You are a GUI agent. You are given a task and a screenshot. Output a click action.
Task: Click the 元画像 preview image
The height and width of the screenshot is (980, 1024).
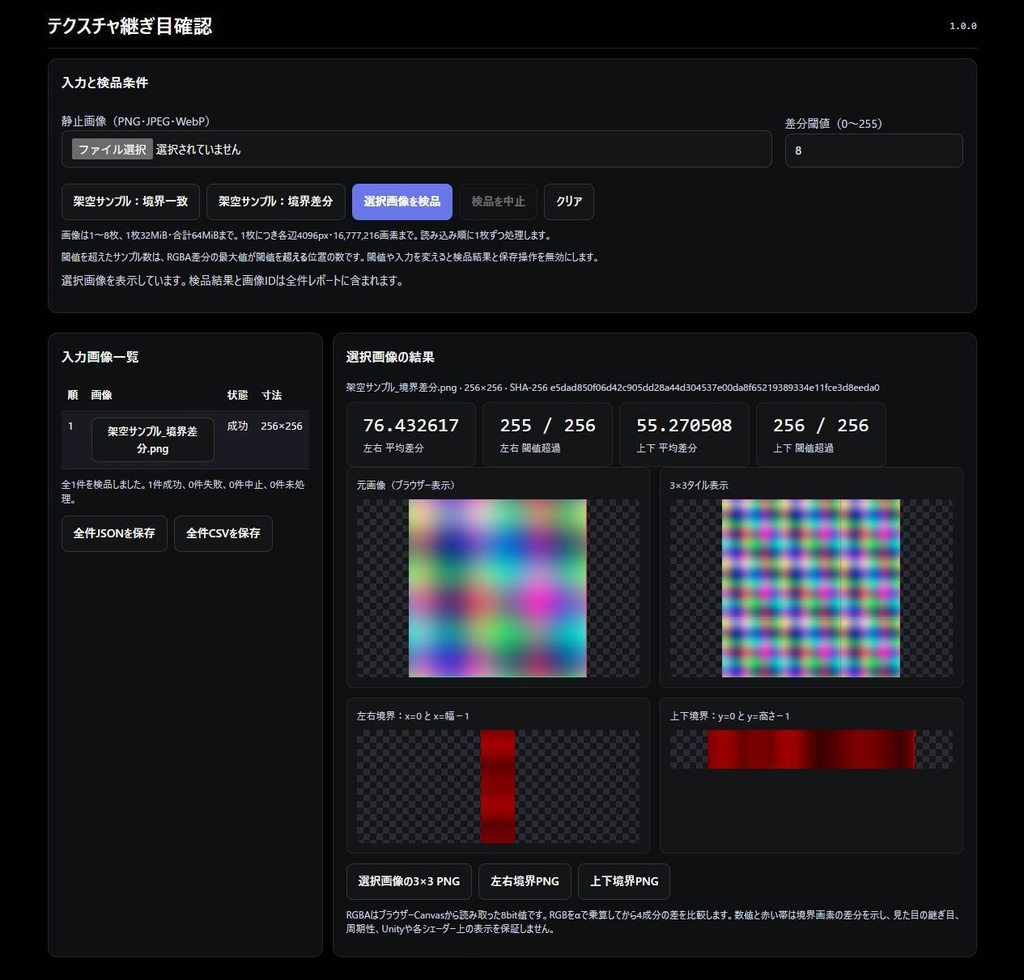(498, 588)
